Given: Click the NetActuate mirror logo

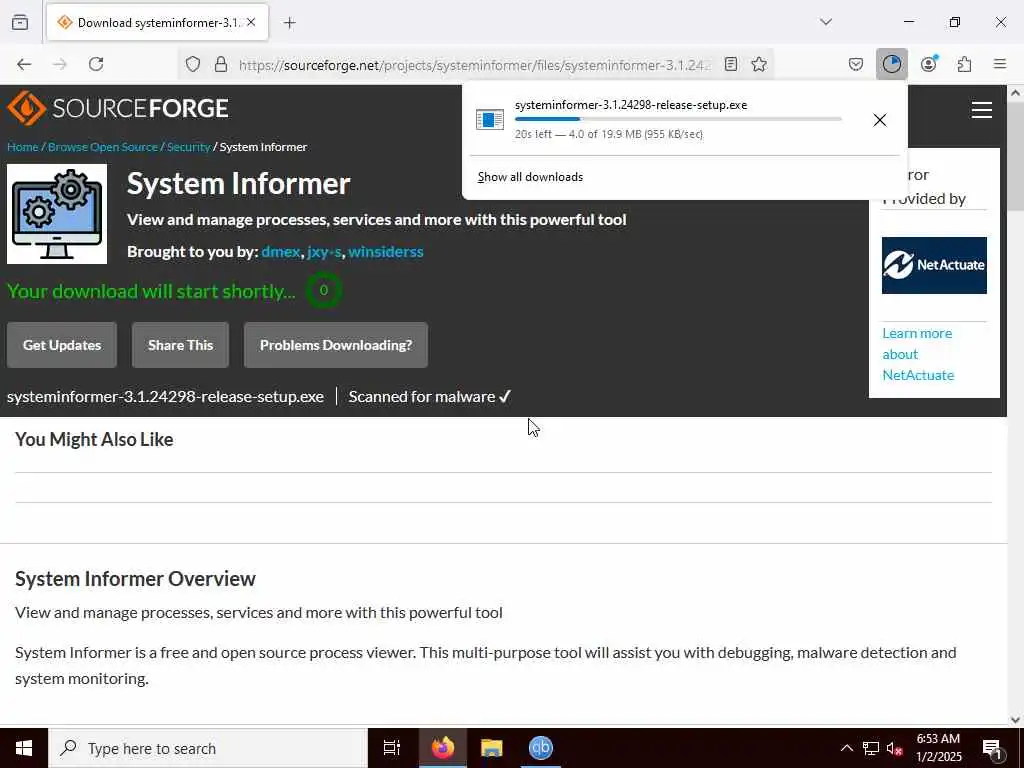Looking at the screenshot, I should coord(934,265).
